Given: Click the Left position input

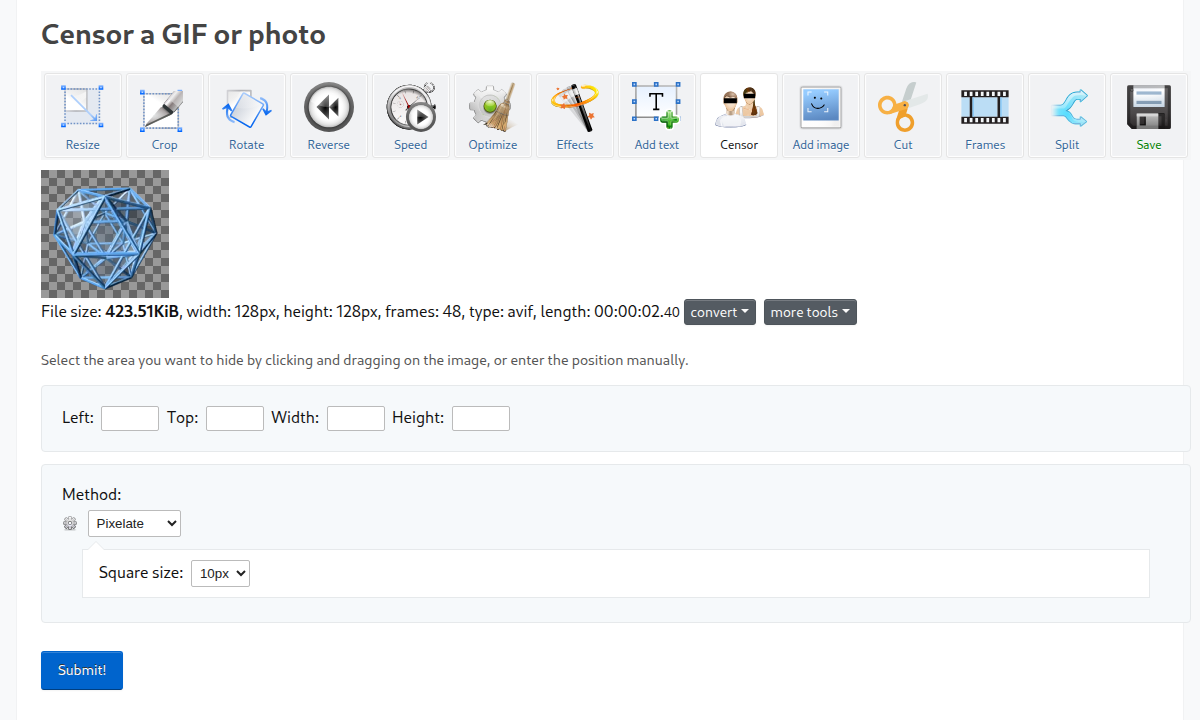Looking at the screenshot, I should coord(130,418).
